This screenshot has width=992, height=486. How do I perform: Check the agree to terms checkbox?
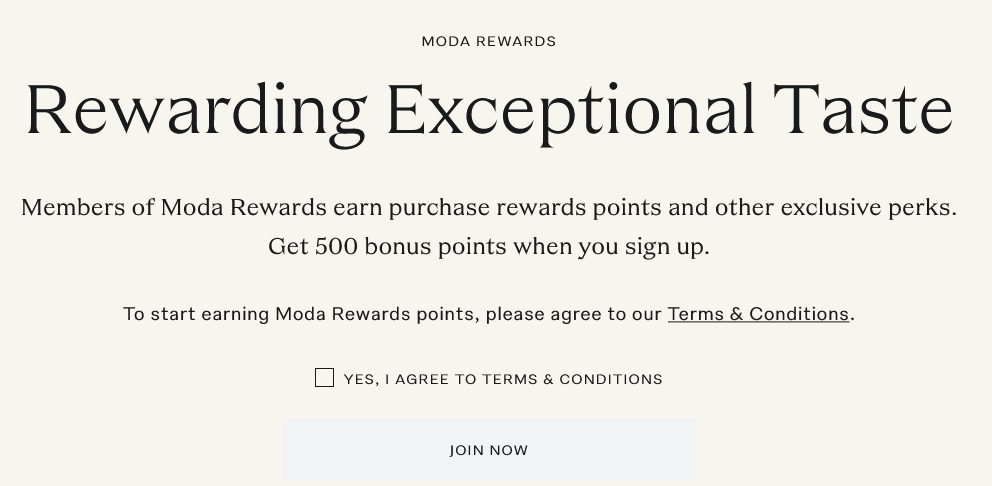[x=324, y=377]
